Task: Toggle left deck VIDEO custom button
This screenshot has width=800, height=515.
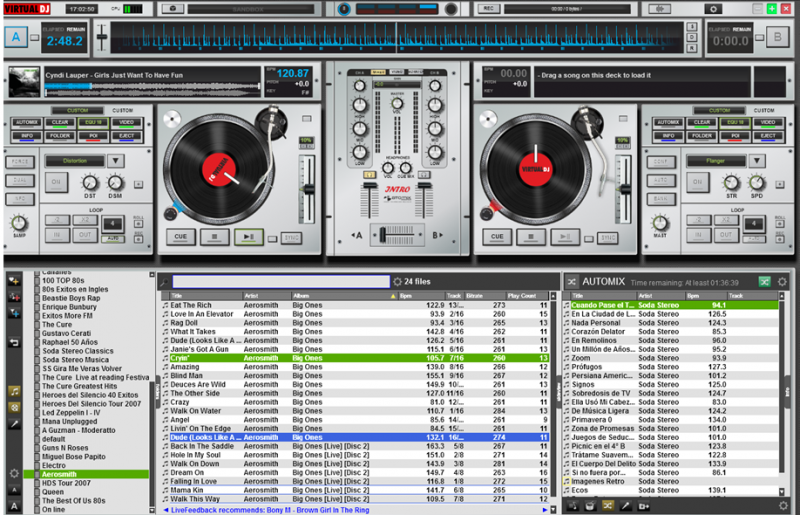Action: [x=127, y=123]
